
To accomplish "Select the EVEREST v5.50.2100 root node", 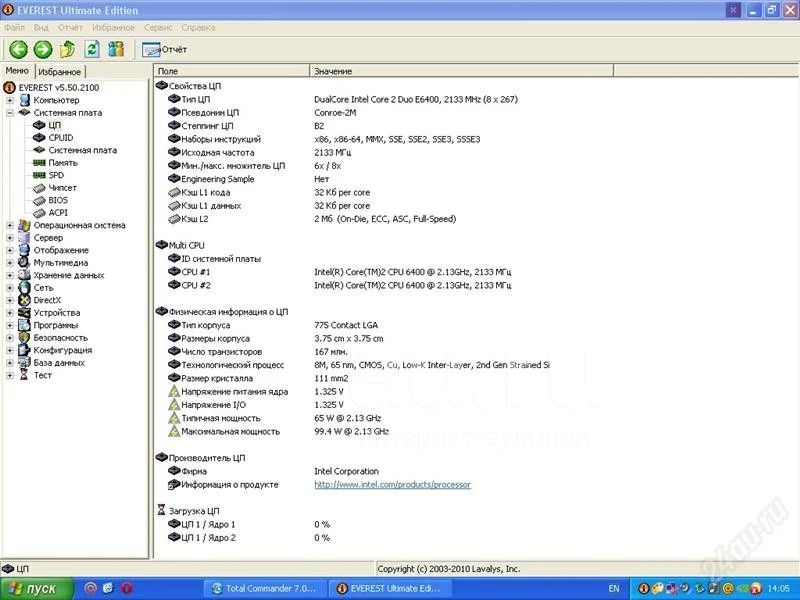I will 59,88.
